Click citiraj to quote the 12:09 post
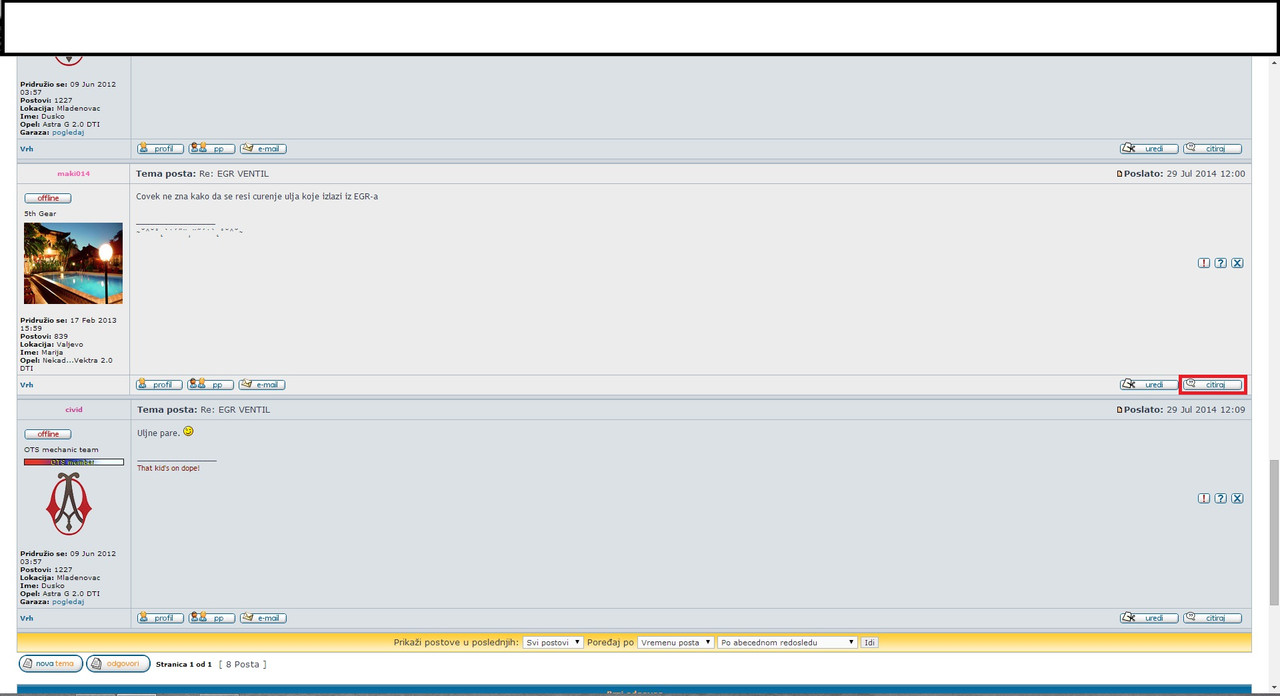 click(x=1212, y=618)
